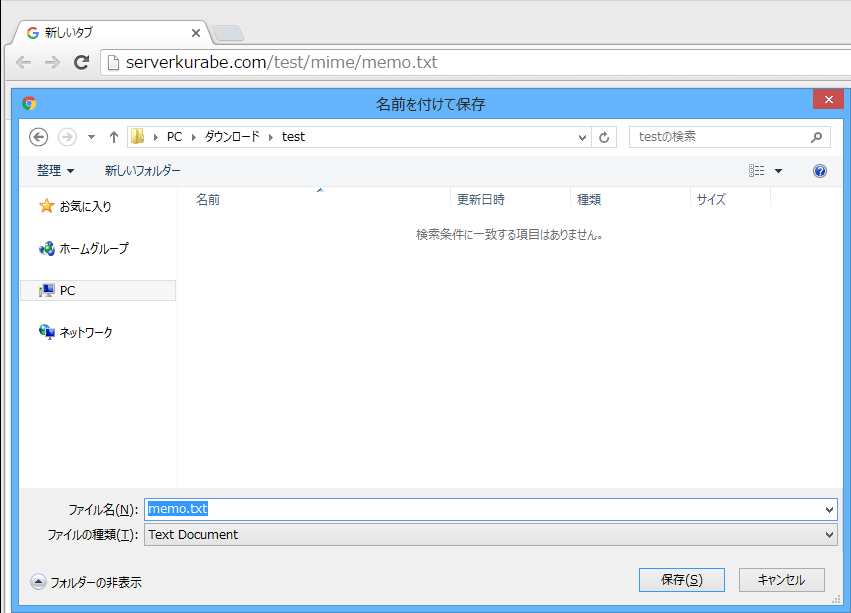This screenshot has width=851, height=613.
Task: Collapse folders with フォルダーの非表示
Action: (86, 582)
